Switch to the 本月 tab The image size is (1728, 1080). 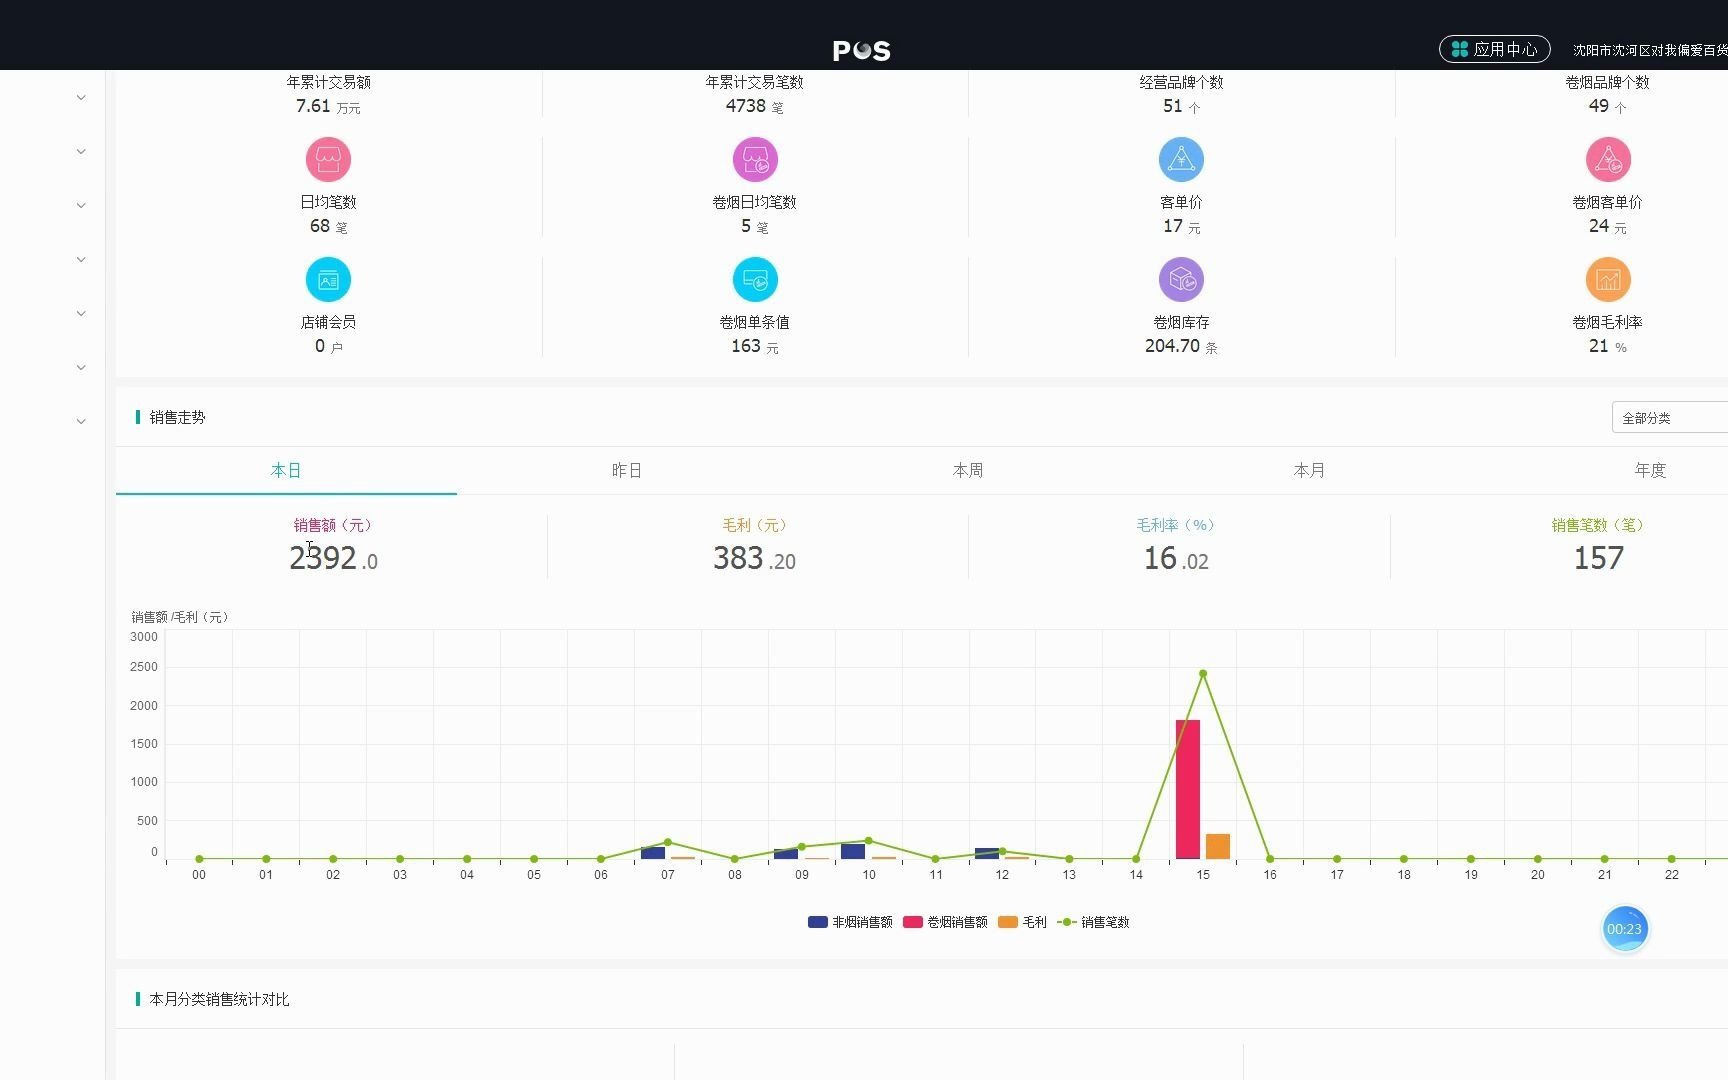[x=1309, y=470]
